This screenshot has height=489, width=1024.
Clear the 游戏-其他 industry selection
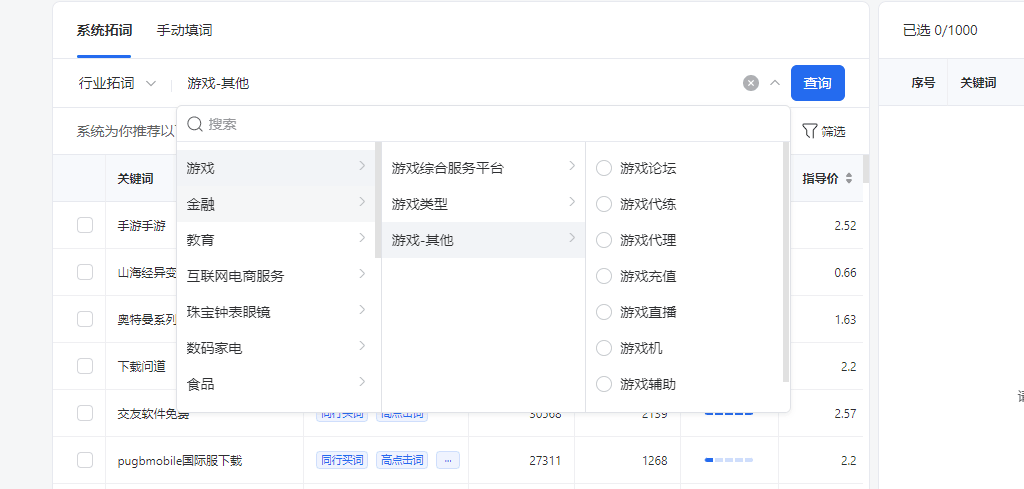(751, 83)
